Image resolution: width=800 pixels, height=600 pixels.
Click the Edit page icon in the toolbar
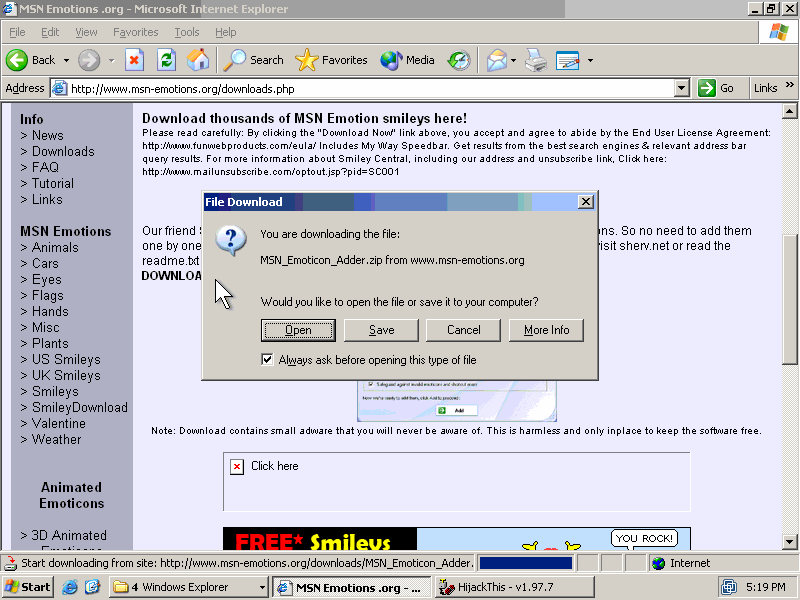coord(567,60)
